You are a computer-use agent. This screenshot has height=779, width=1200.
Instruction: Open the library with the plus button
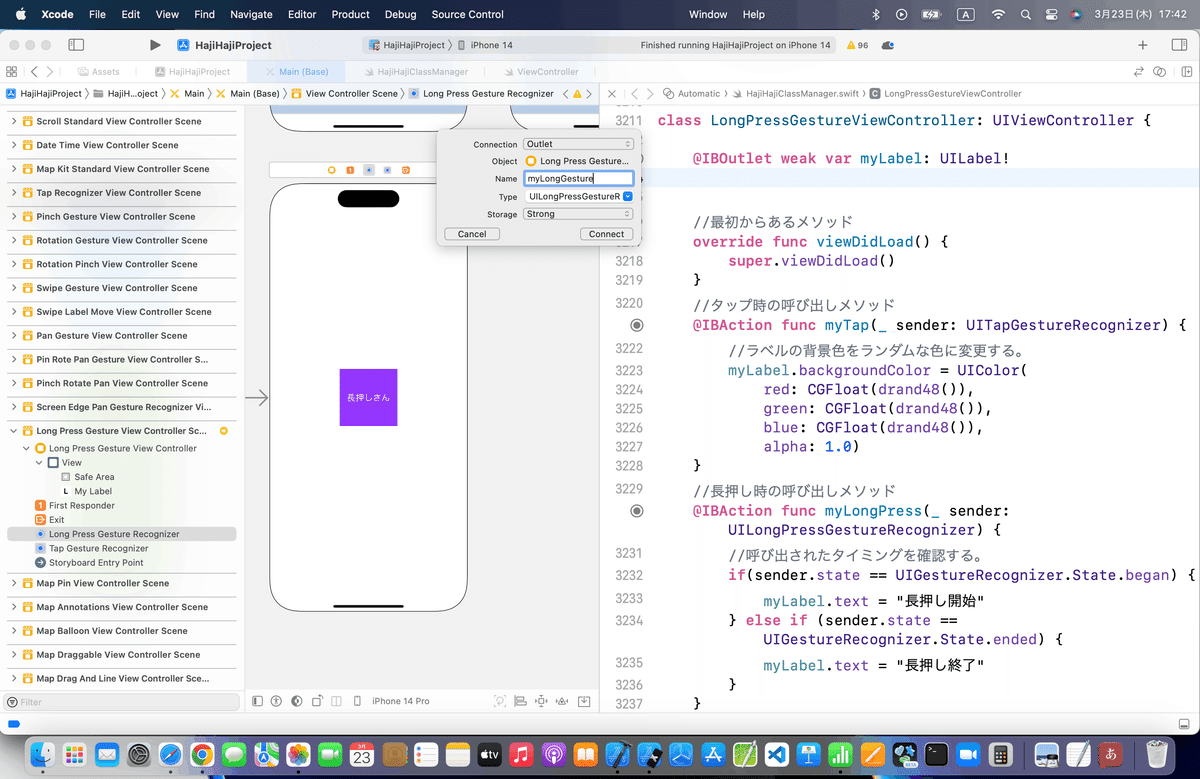tap(1143, 45)
